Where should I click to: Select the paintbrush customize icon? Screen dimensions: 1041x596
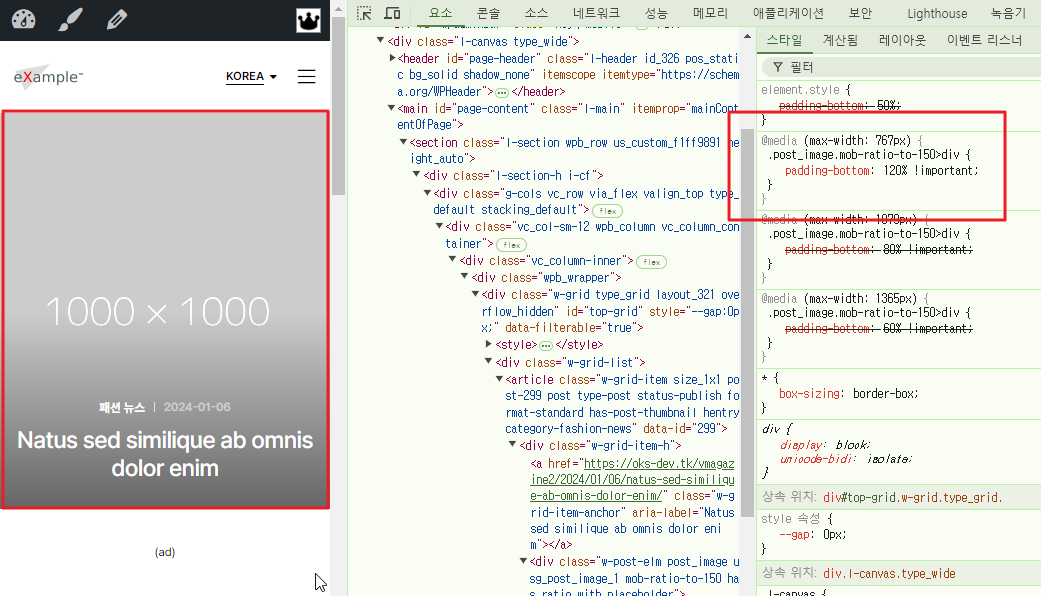[x=70, y=19]
